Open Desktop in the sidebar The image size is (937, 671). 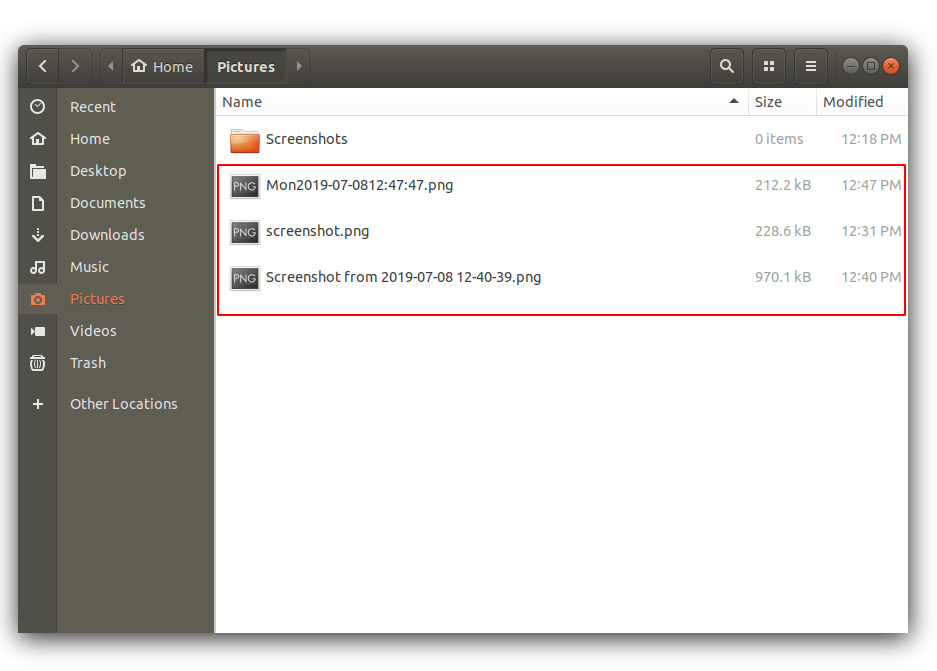[98, 171]
